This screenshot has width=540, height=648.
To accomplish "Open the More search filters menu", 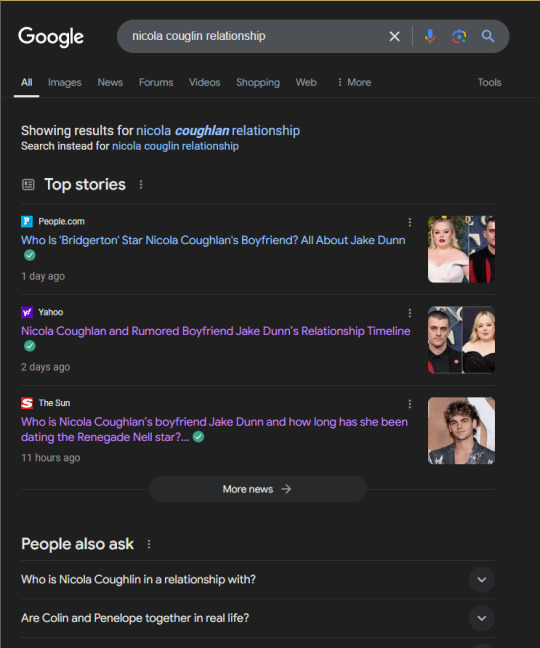I will [354, 82].
